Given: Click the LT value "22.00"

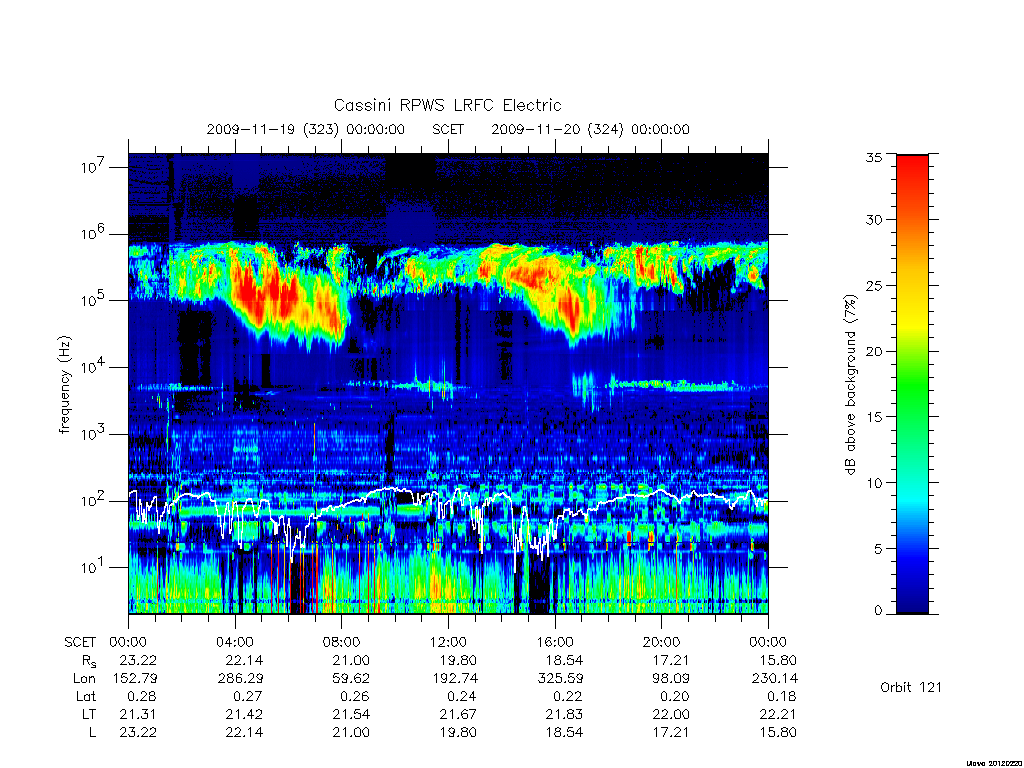Looking at the screenshot, I should [x=670, y=714].
